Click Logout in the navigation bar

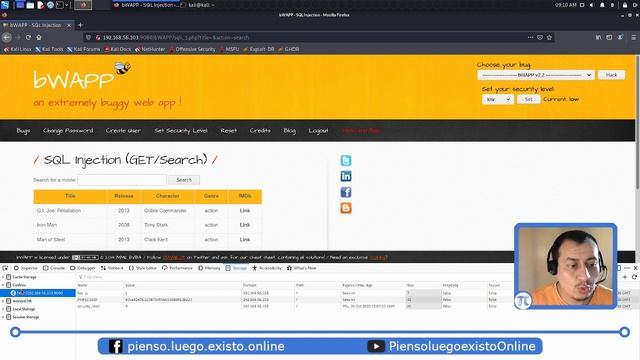click(x=318, y=131)
